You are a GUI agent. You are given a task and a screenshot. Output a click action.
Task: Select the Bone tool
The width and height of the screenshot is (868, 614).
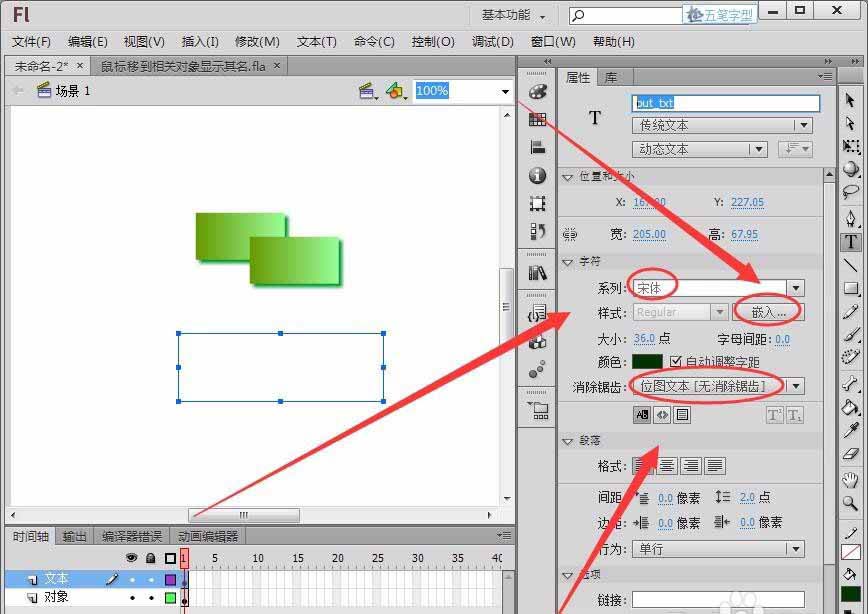pos(850,383)
